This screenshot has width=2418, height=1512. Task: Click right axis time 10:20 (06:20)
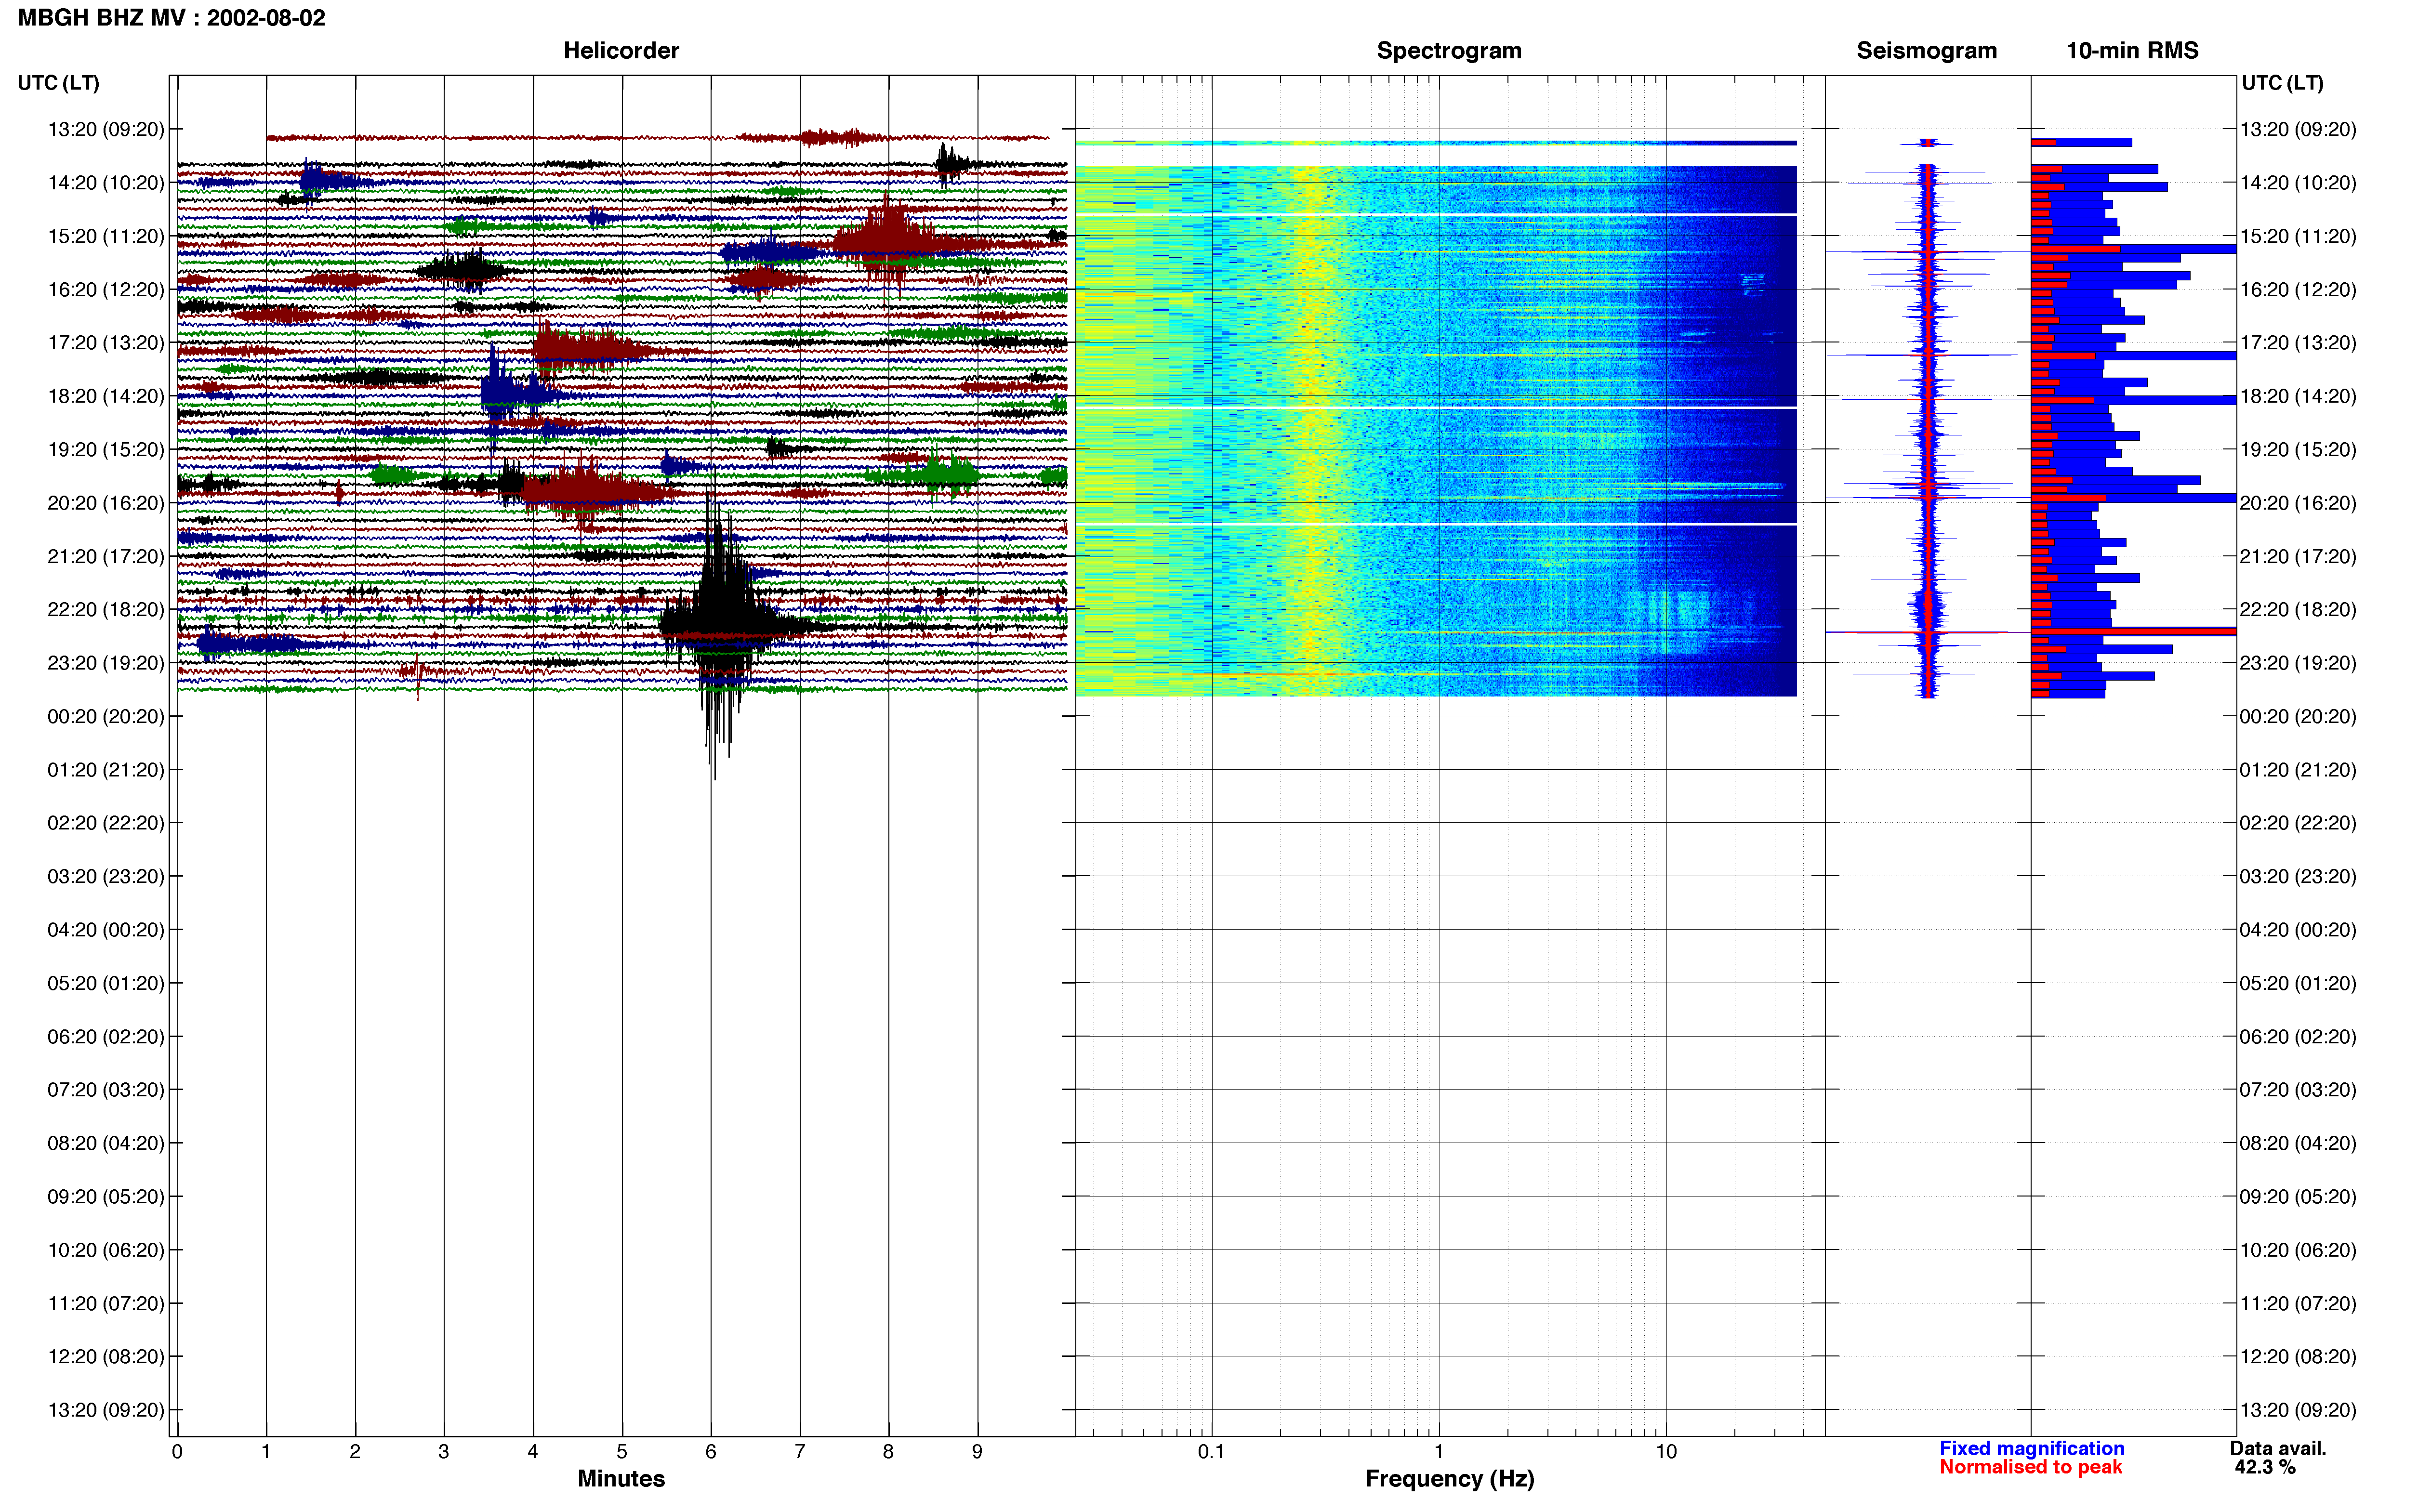[2298, 1250]
